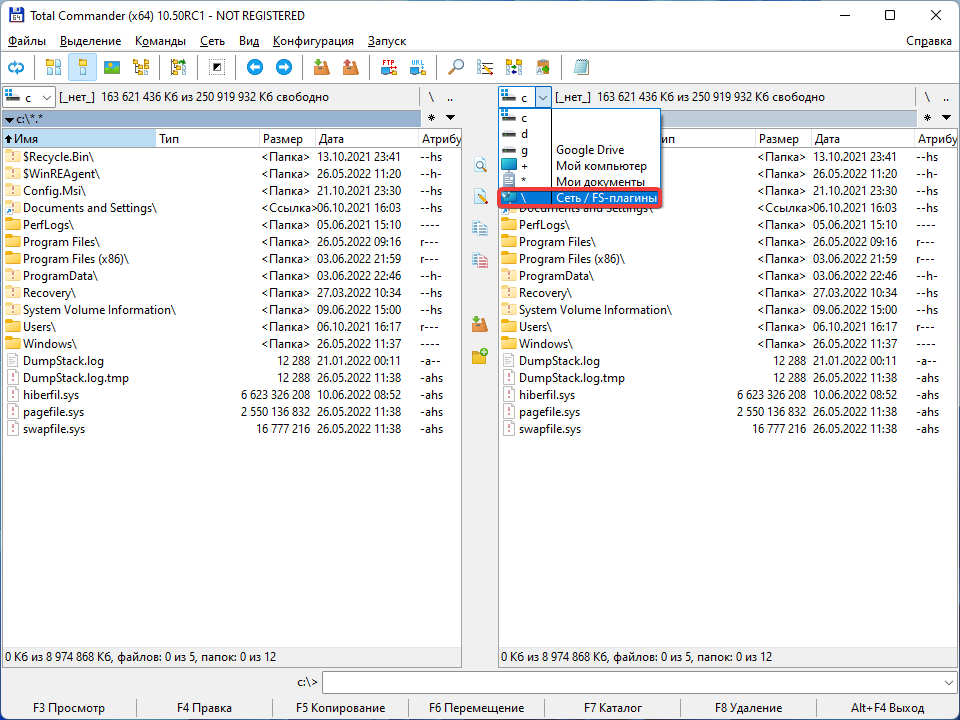Open the Find Files search tool
Image resolution: width=960 pixels, height=720 pixels.
click(x=455, y=67)
